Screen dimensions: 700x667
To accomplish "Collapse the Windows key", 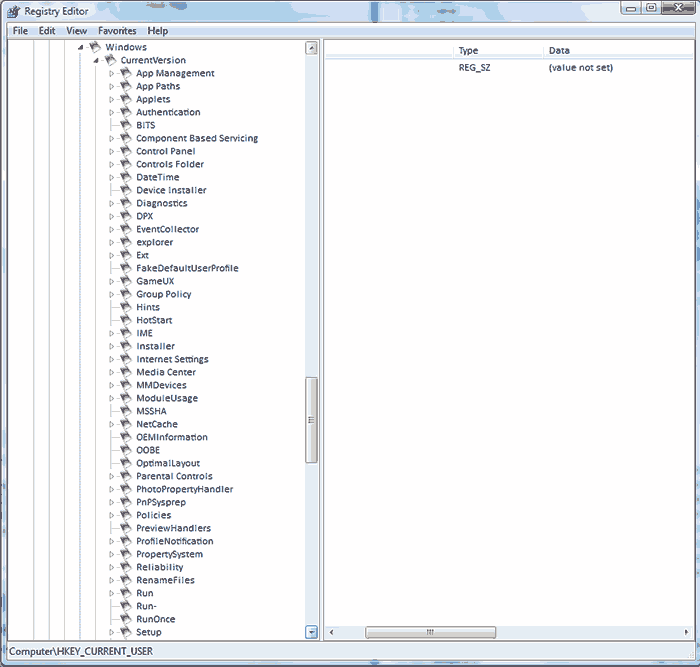I will (80, 47).
